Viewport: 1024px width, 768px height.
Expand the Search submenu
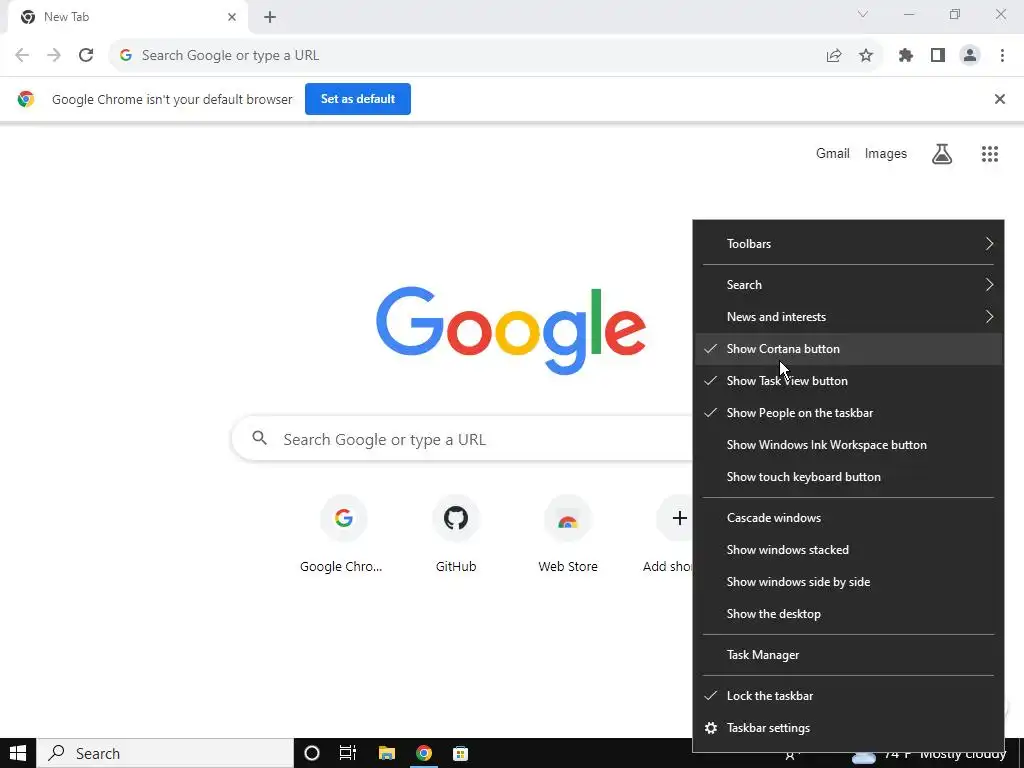pos(848,285)
